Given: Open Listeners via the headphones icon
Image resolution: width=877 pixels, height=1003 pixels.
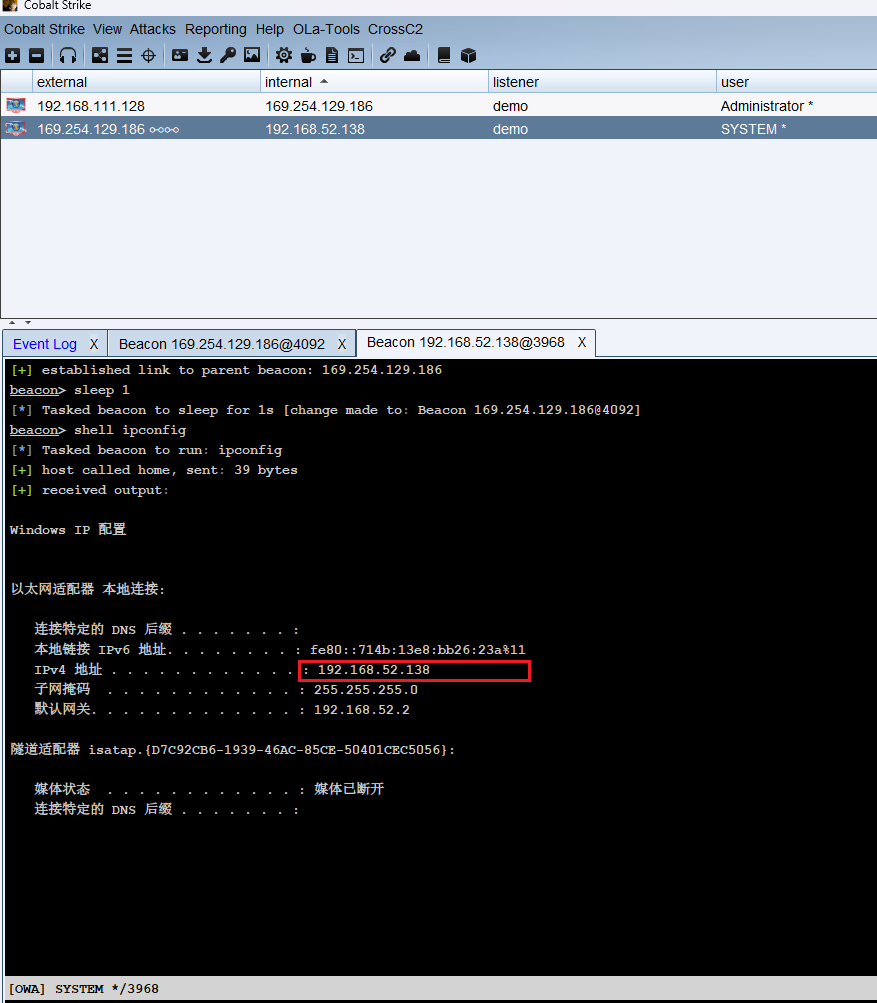Looking at the screenshot, I should (x=68, y=56).
